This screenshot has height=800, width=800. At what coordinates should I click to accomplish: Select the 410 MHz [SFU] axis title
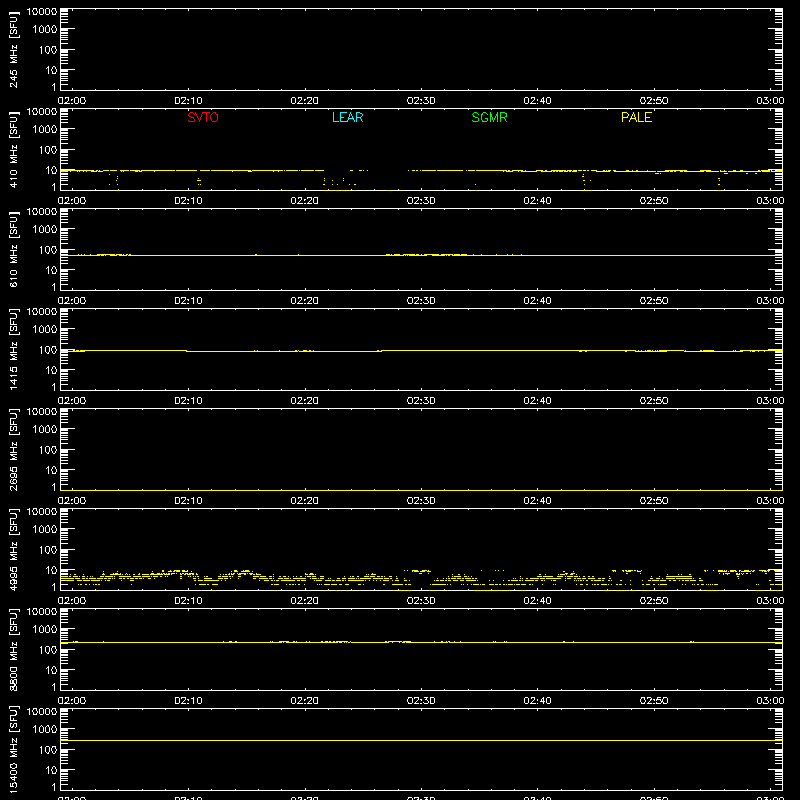point(13,149)
